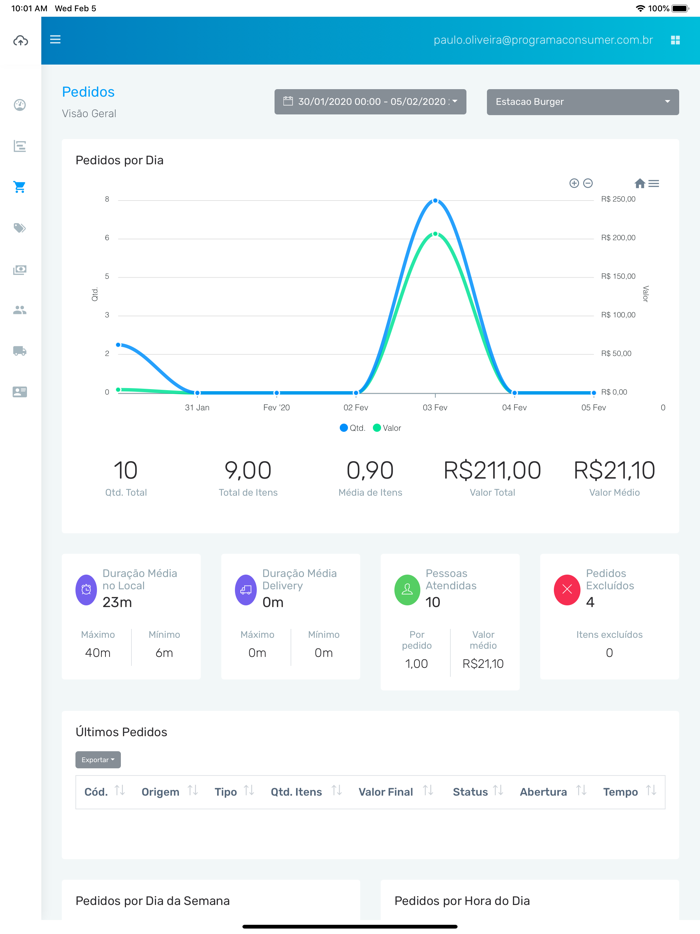The width and height of the screenshot is (700, 934).
Task: Click the R$211,00 Valor Total figure
Action: 492,471
